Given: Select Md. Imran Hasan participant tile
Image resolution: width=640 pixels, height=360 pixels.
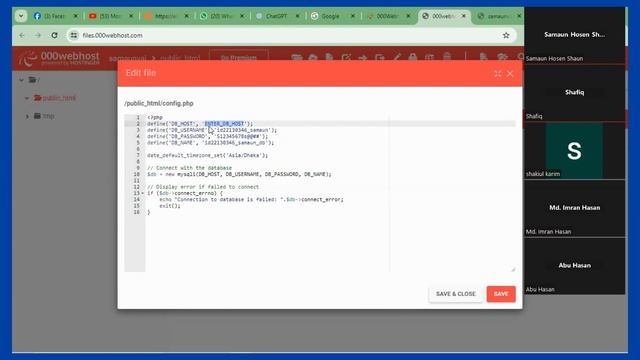Looking at the screenshot, I should point(574,209).
